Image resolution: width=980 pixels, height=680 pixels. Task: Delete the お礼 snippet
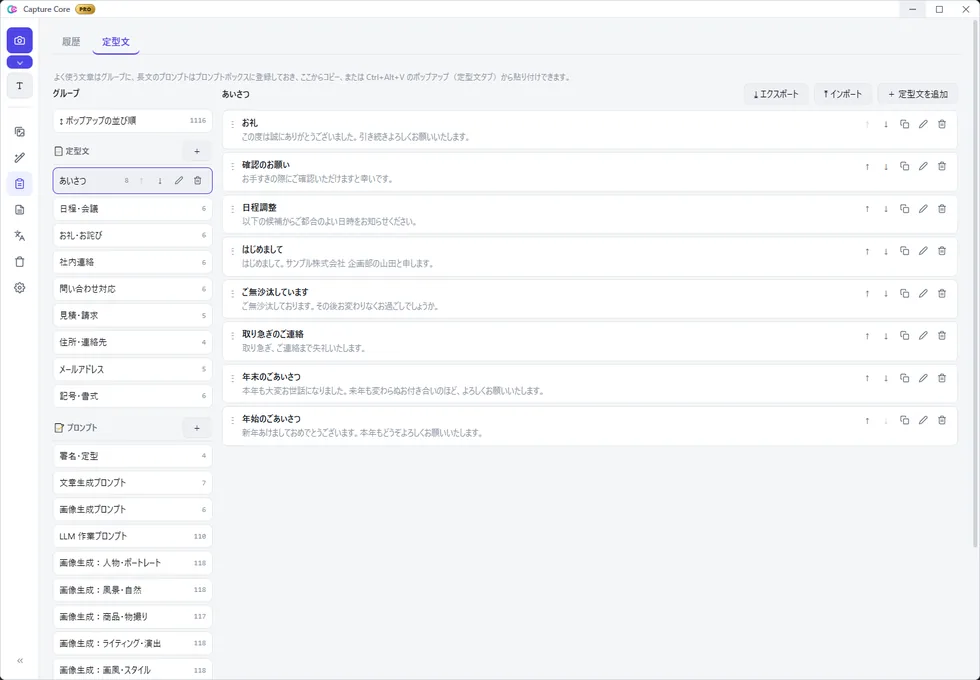click(x=942, y=124)
